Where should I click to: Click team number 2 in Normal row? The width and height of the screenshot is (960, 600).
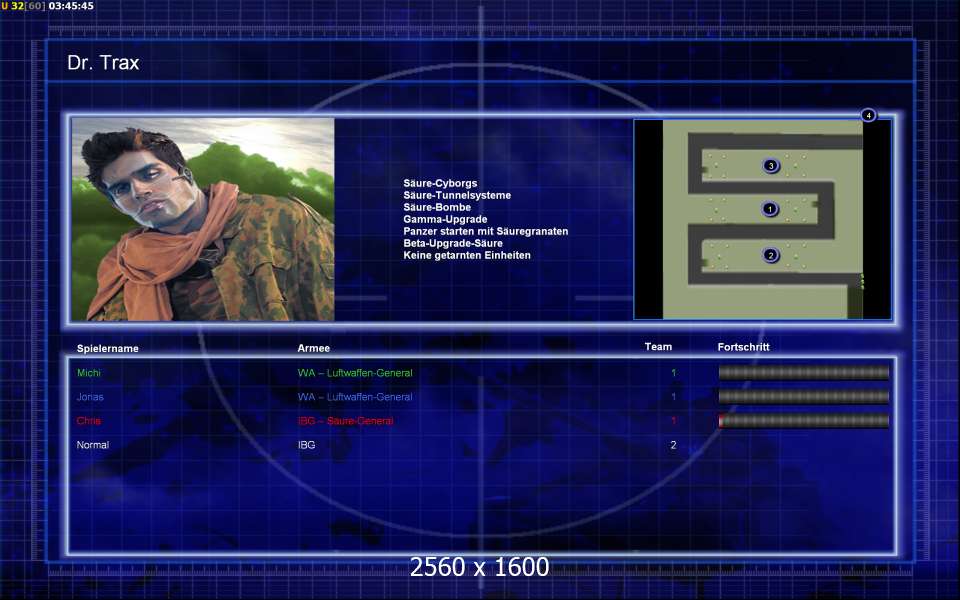click(673, 445)
